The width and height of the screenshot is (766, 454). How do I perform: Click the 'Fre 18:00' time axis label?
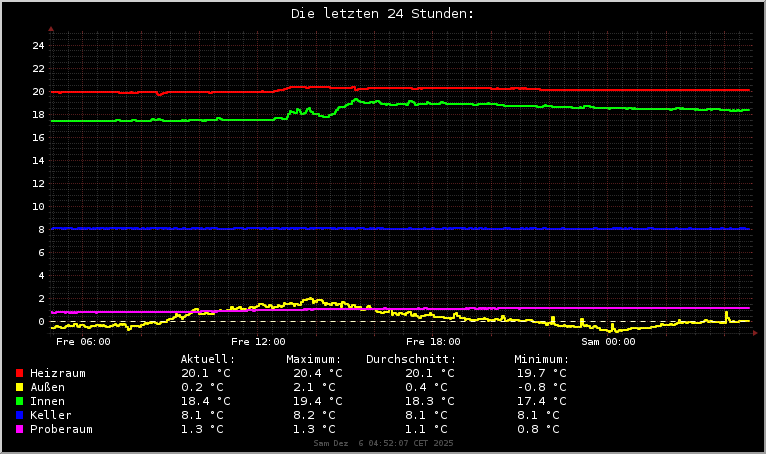tap(433, 342)
